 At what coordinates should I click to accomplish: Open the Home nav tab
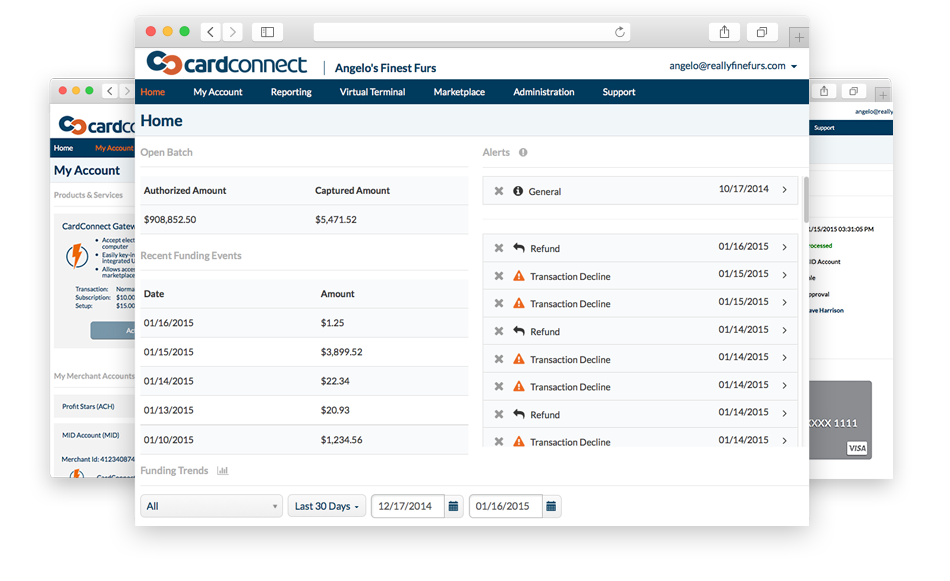point(153,92)
